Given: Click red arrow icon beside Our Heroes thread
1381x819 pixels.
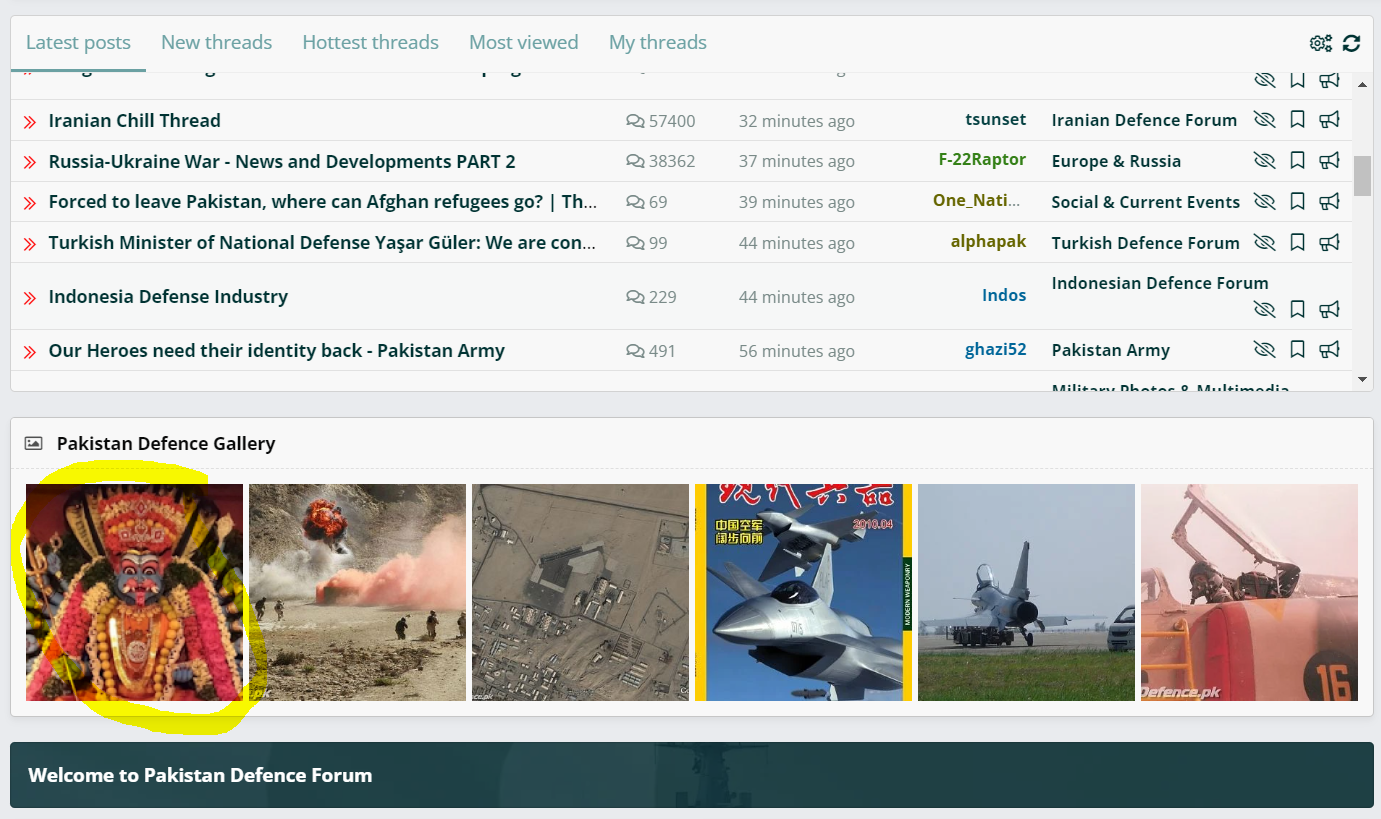Looking at the screenshot, I should (x=30, y=351).
